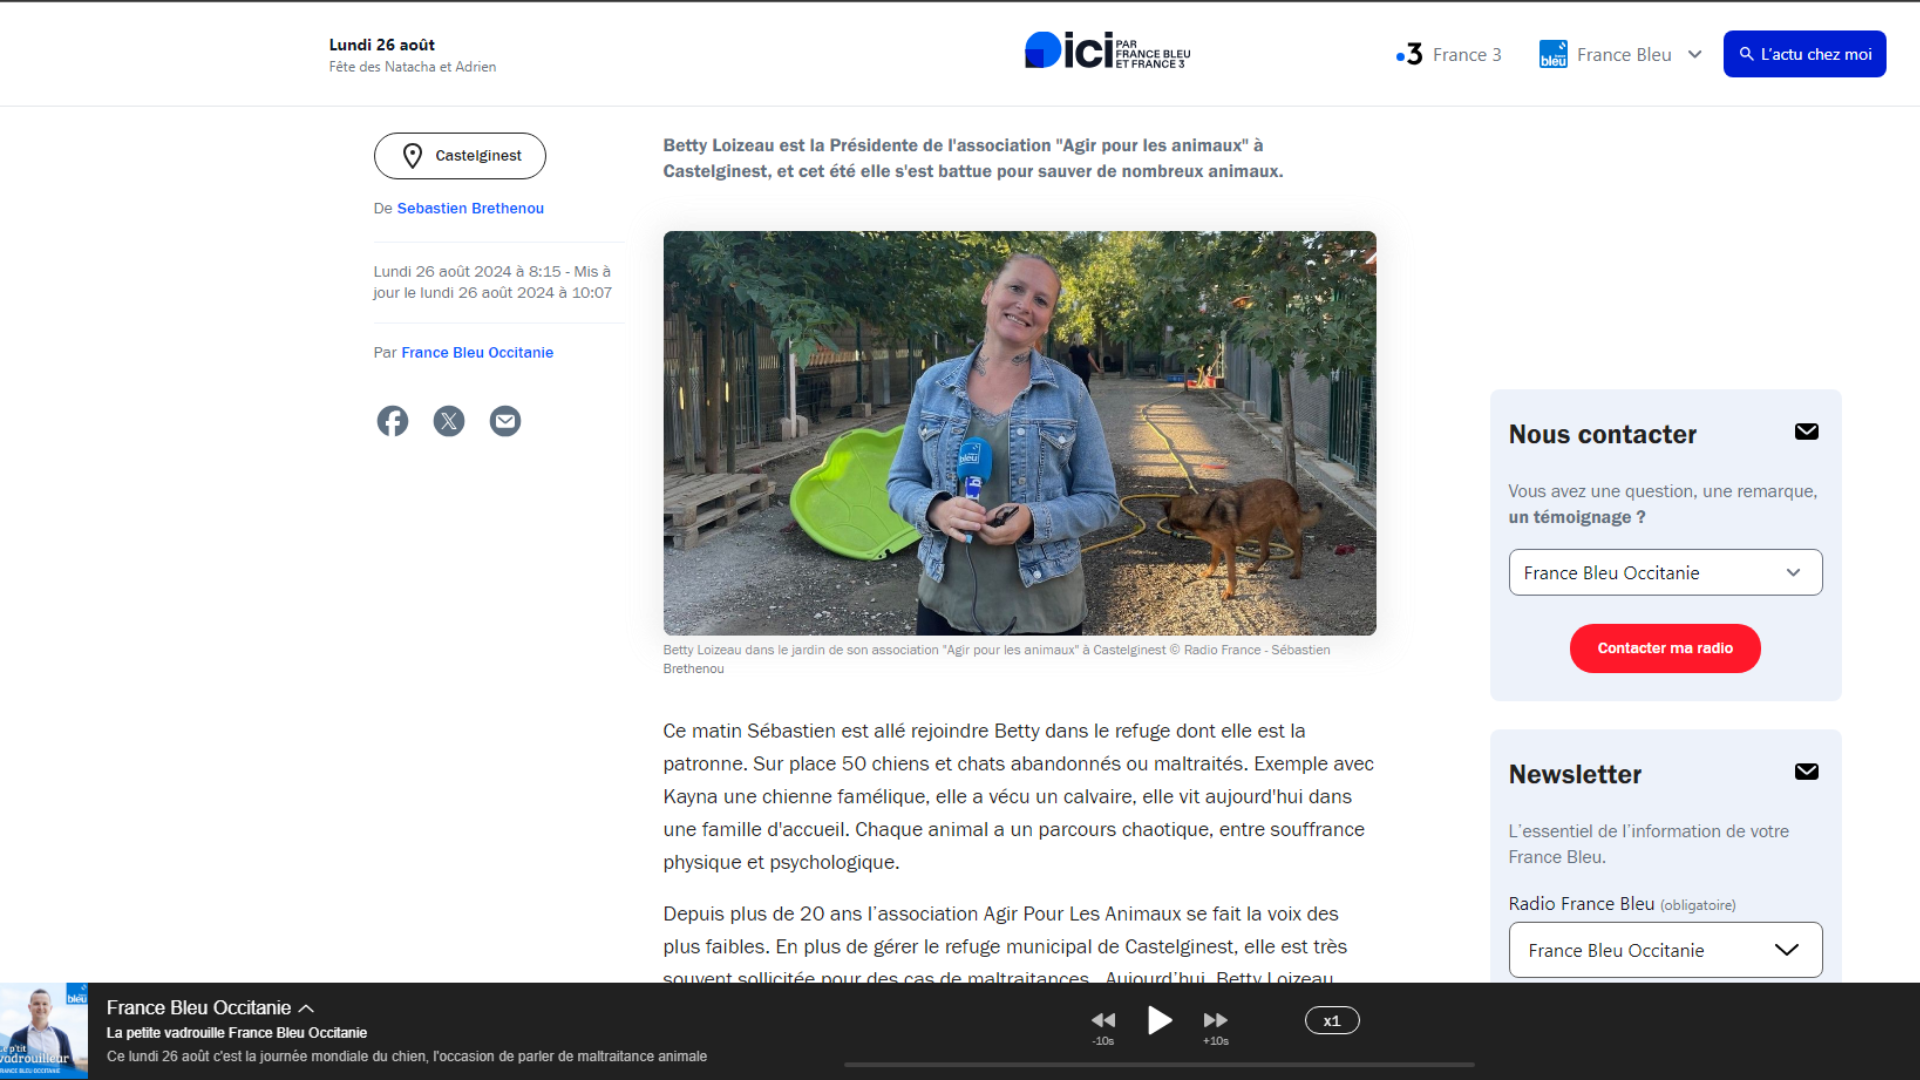This screenshot has width=1920, height=1080.
Task: Click the France 3 logo icon
Action: [x=1410, y=54]
